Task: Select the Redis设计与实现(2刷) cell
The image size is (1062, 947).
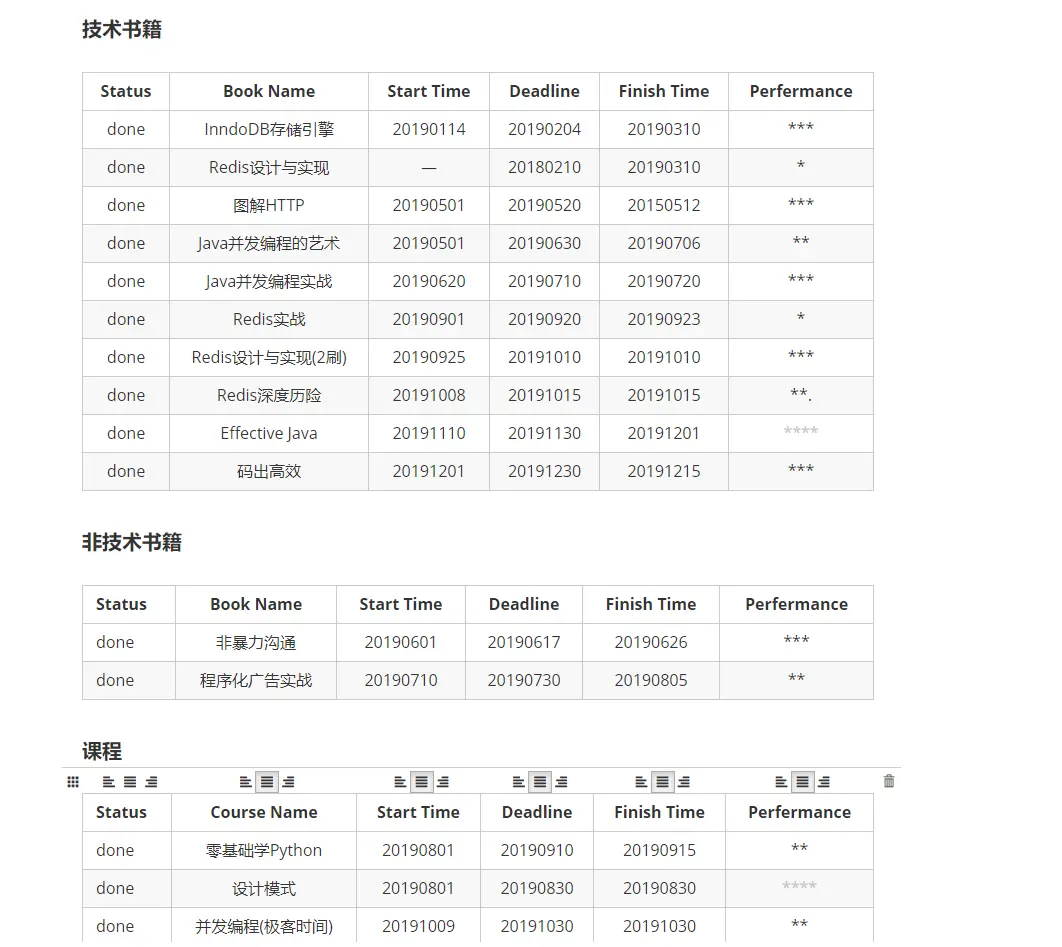Action: point(269,357)
